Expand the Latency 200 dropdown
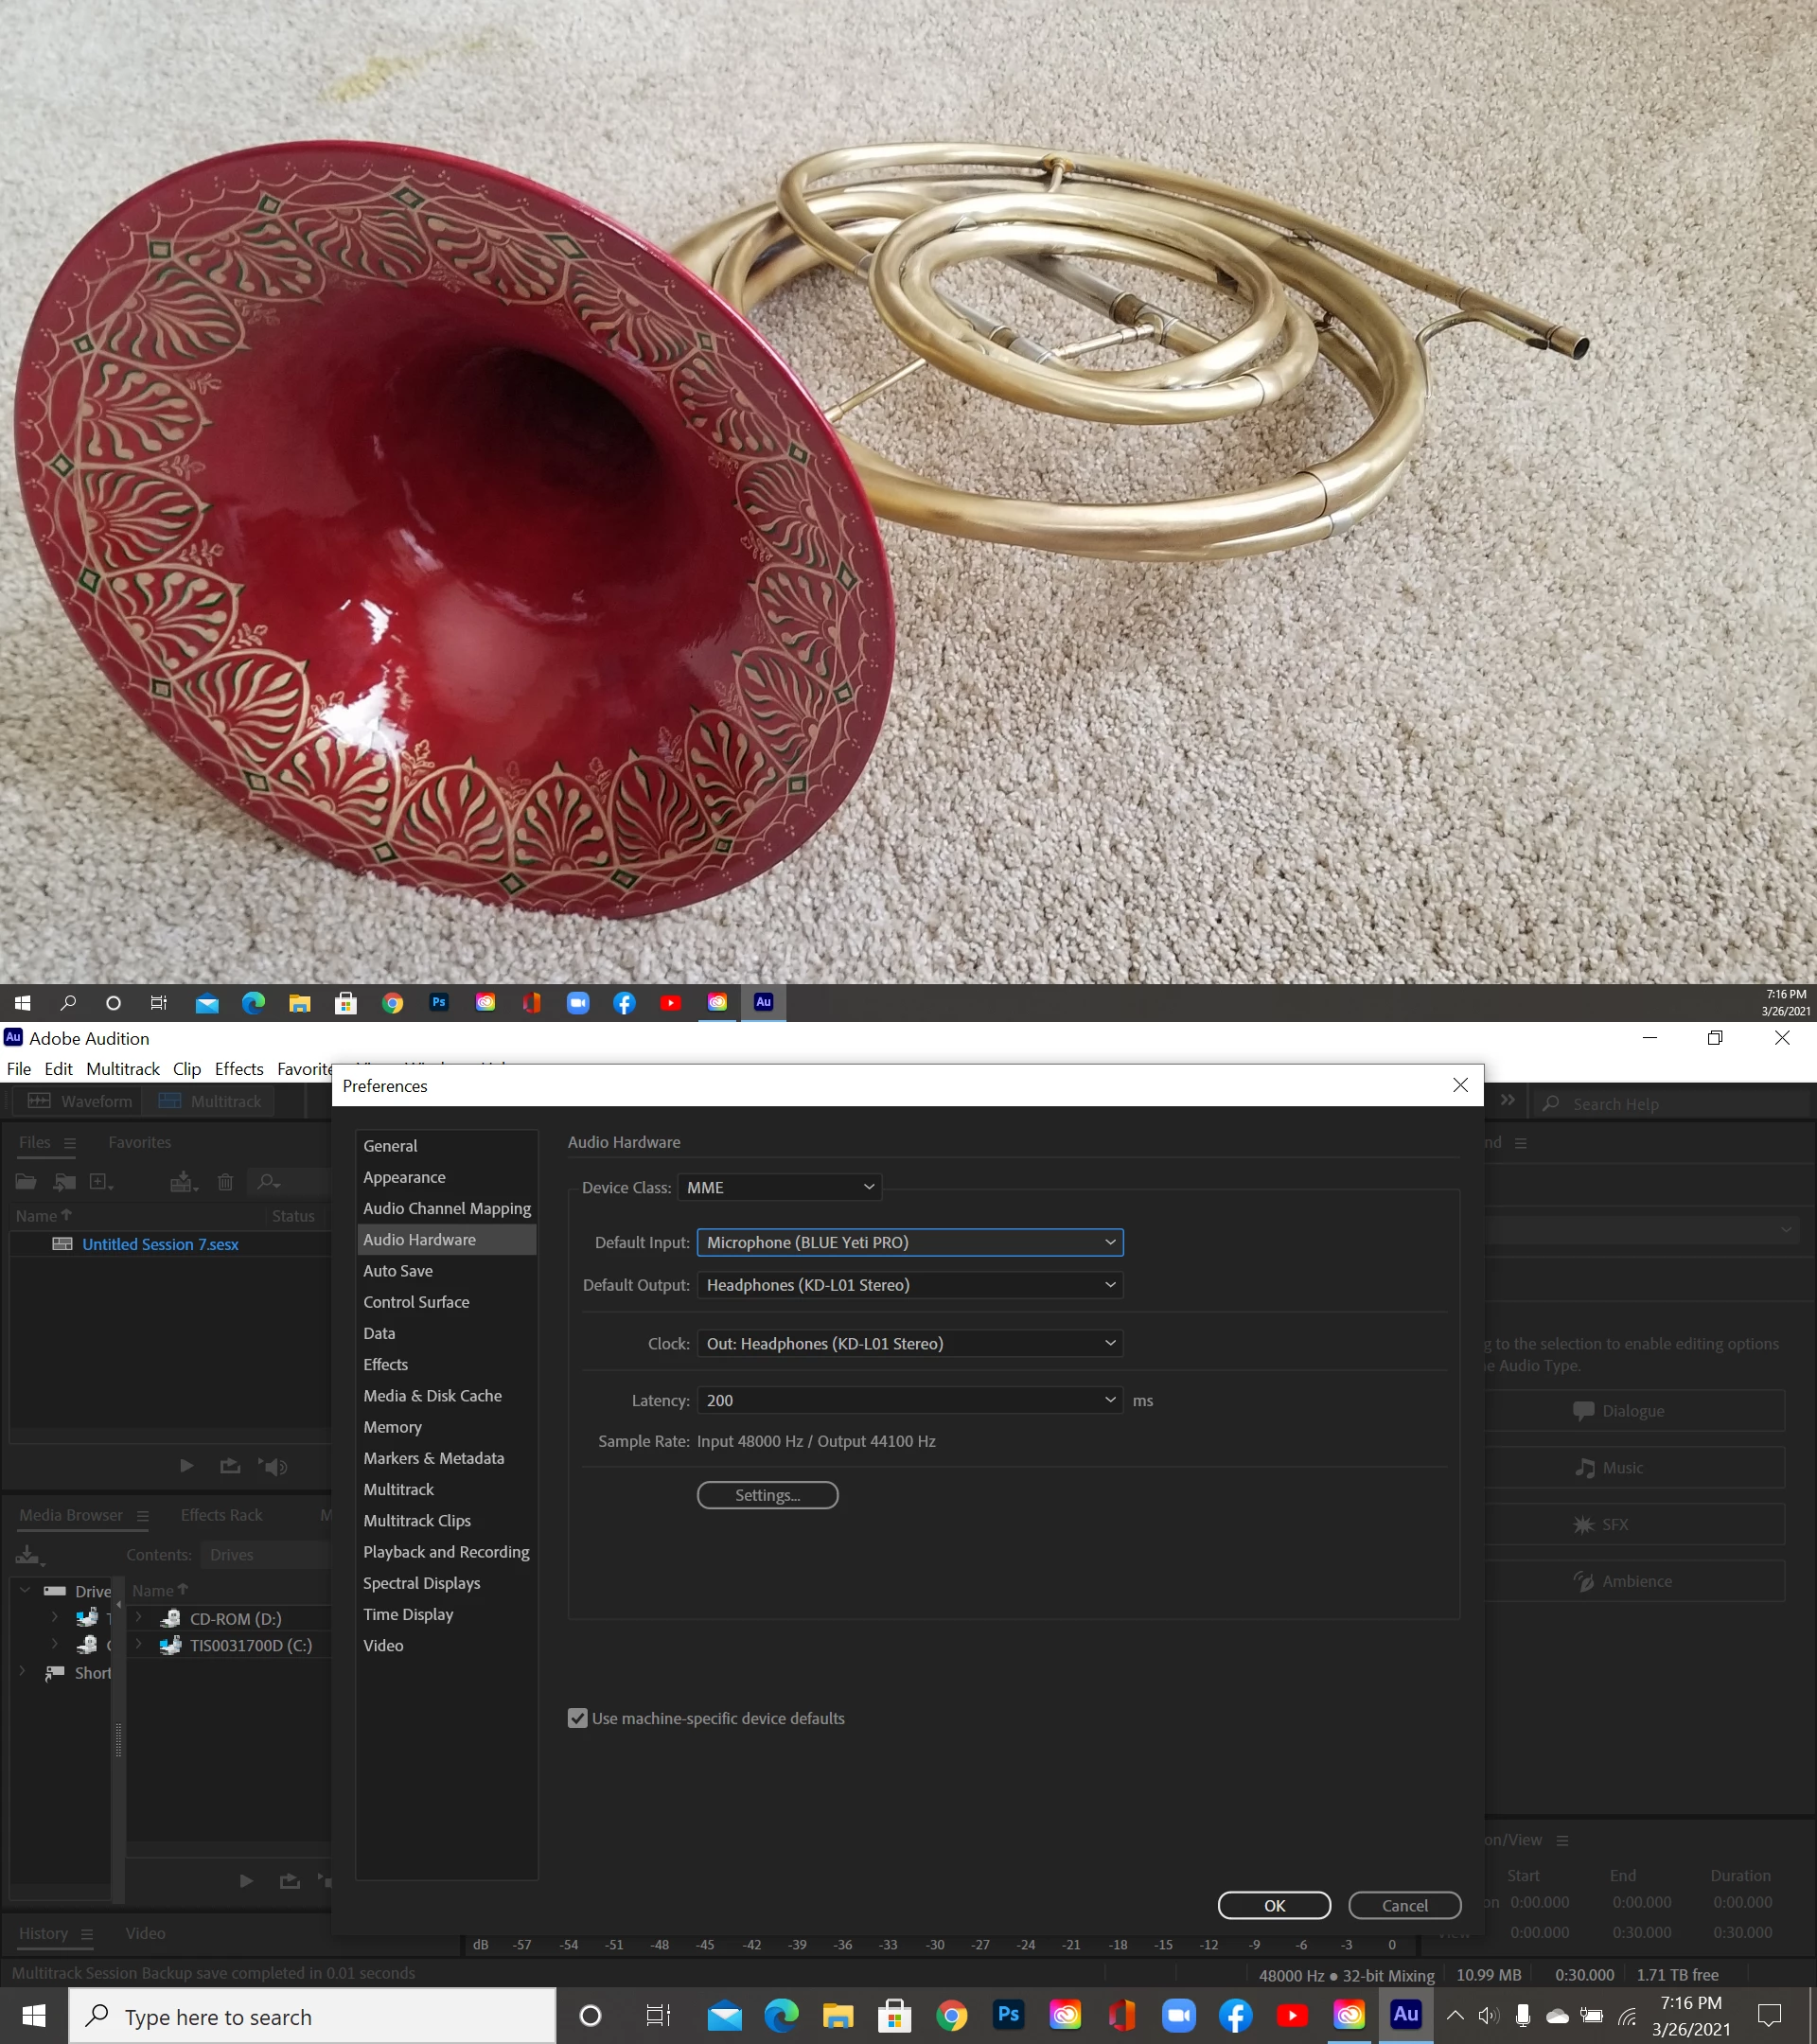Viewport: 1817px width, 2044px height. point(909,1400)
